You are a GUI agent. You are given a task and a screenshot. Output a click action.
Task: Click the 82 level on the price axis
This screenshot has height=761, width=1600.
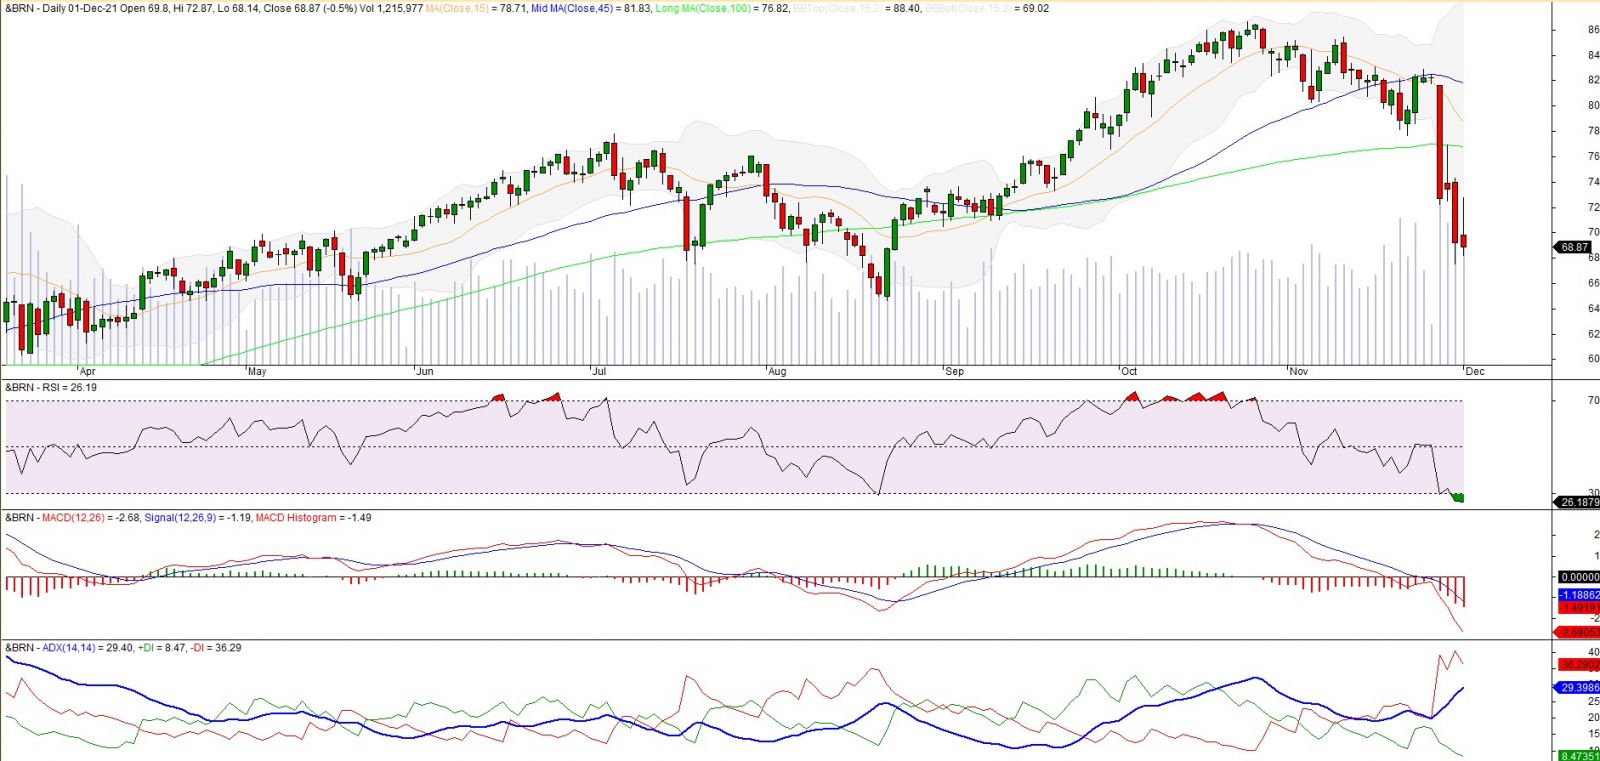[1593, 80]
